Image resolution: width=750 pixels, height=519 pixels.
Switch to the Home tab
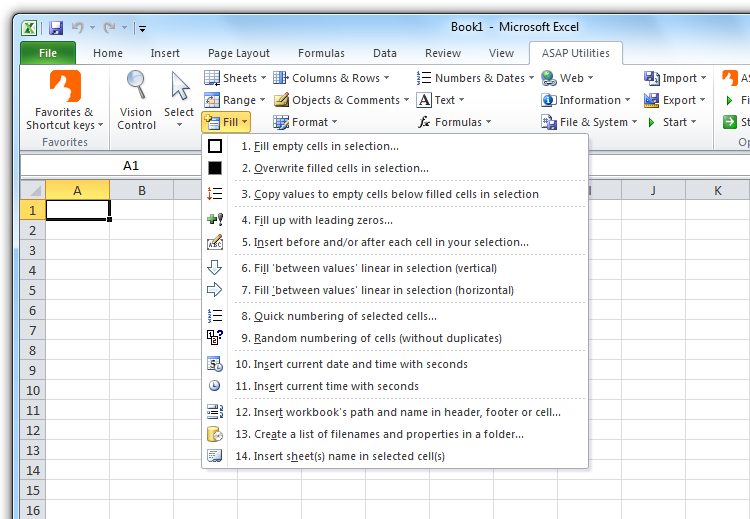point(108,53)
